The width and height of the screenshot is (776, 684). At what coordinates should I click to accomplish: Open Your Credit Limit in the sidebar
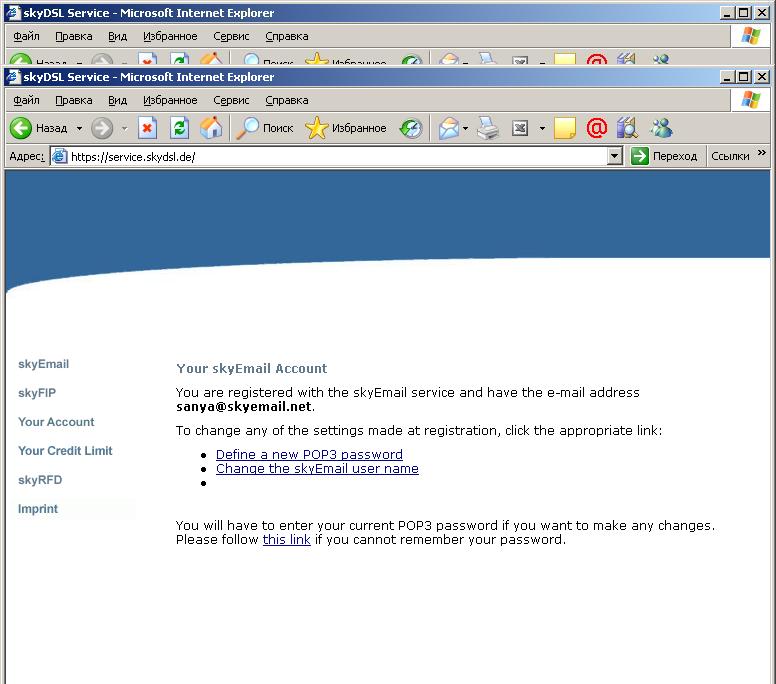65,451
